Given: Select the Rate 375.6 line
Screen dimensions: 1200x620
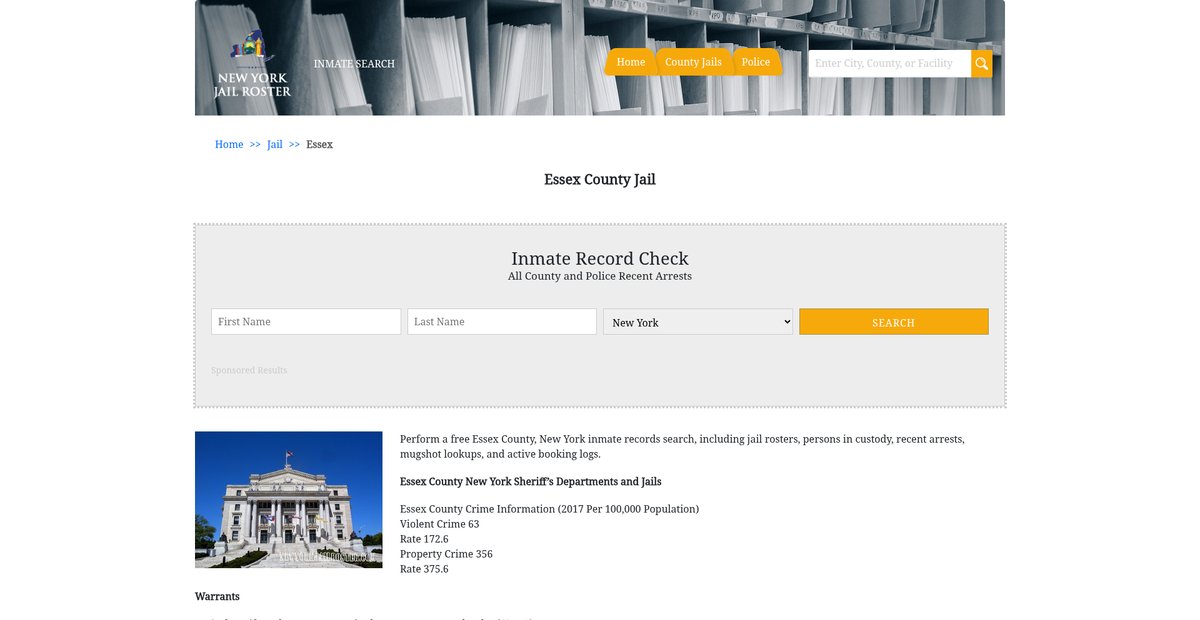Looking at the screenshot, I should coord(424,569).
